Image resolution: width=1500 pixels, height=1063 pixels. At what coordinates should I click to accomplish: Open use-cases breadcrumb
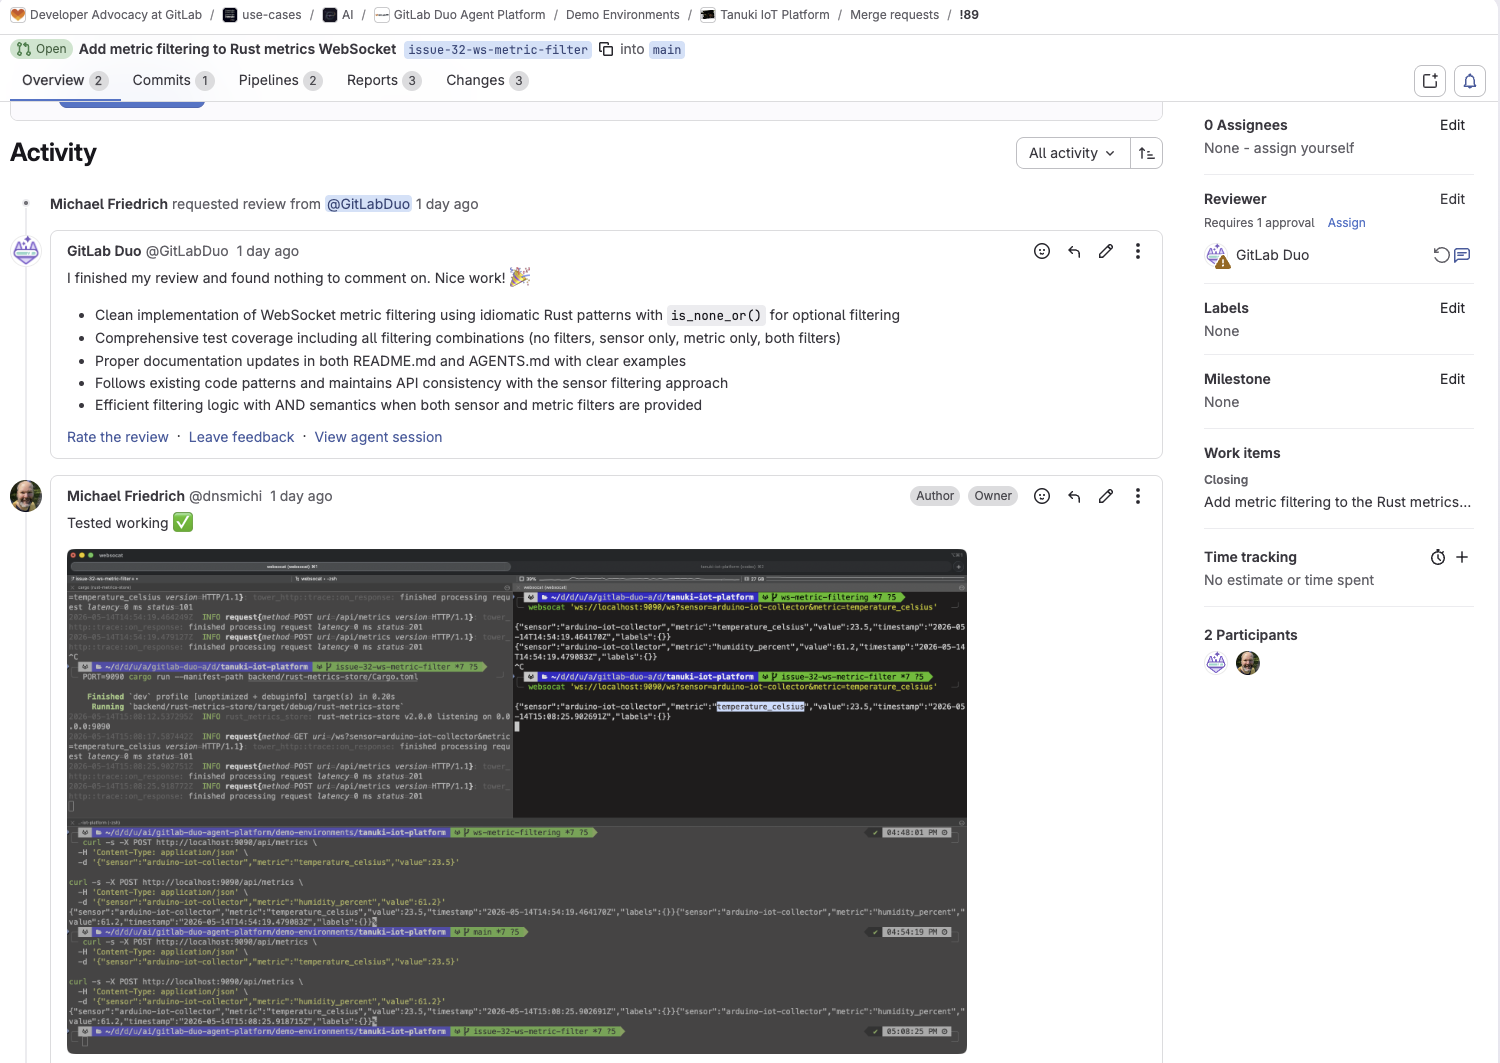(x=262, y=15)
